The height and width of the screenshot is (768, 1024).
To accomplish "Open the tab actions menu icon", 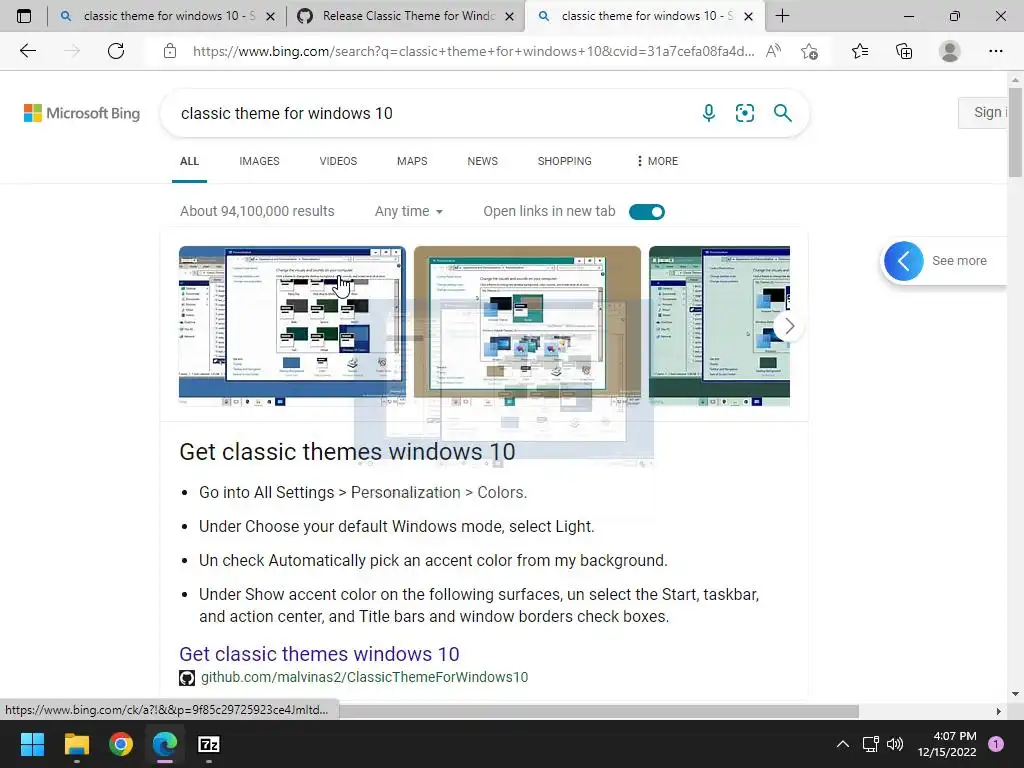I will [24, 16].
